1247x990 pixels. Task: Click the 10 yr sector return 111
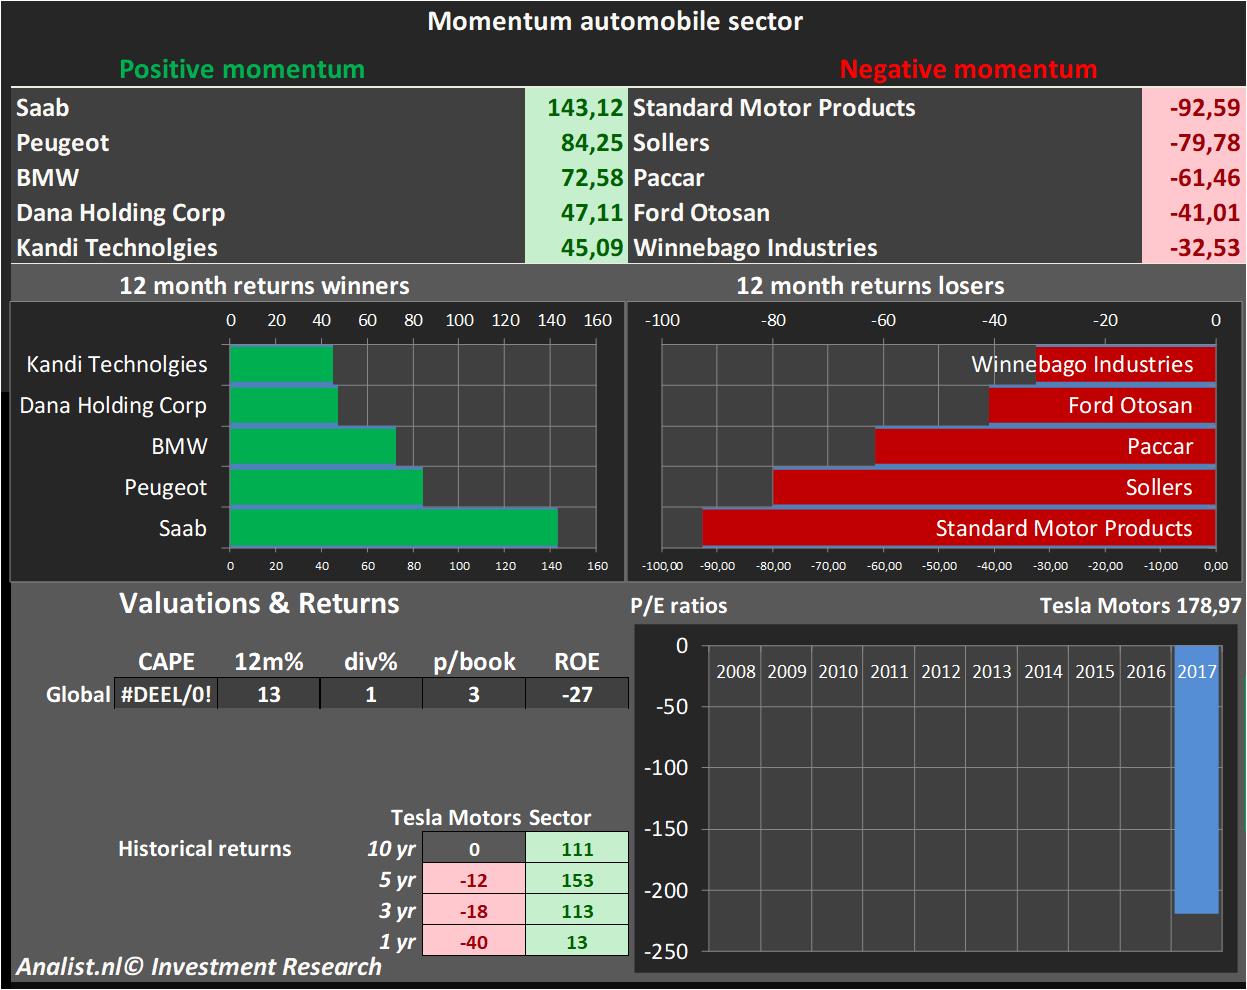click(577, 849)
